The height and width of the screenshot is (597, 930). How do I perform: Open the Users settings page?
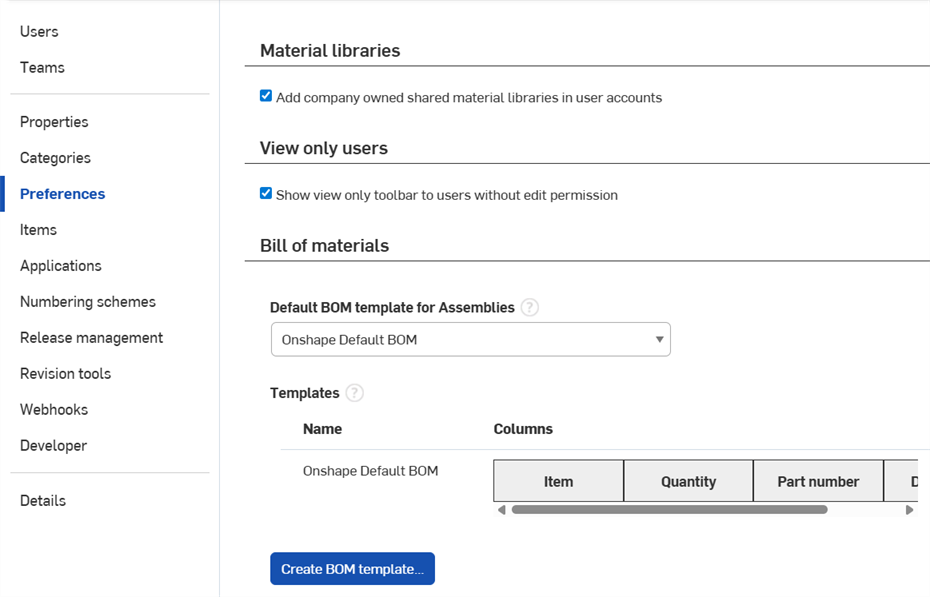pyautogui.click(x=39, y=32)
